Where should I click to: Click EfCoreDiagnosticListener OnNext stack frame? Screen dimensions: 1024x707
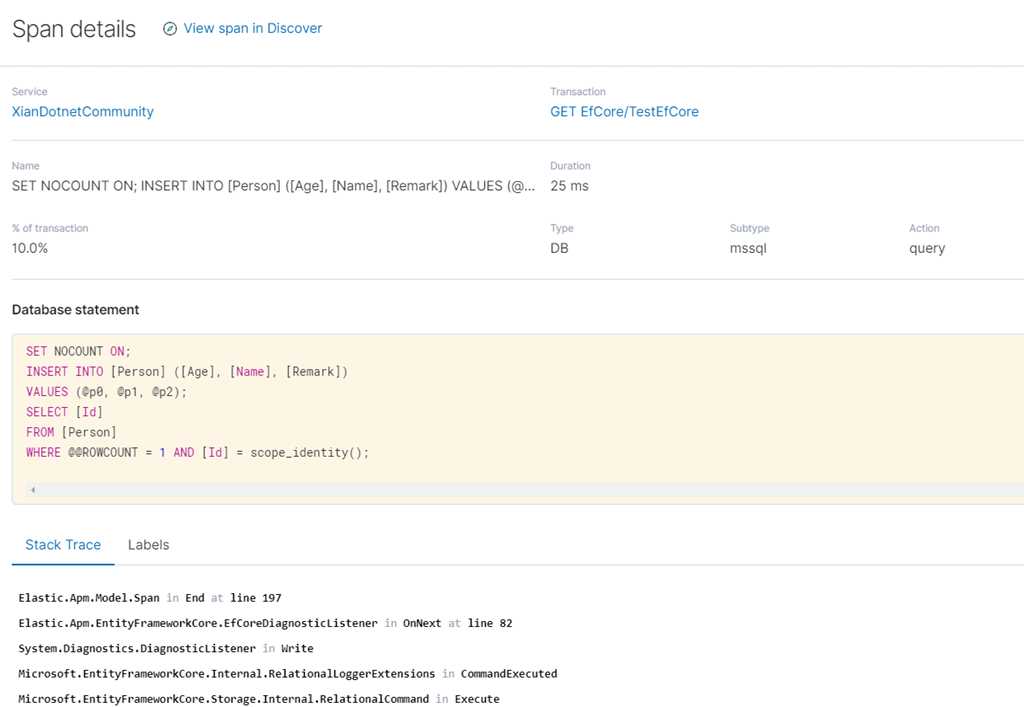[265, 623]
